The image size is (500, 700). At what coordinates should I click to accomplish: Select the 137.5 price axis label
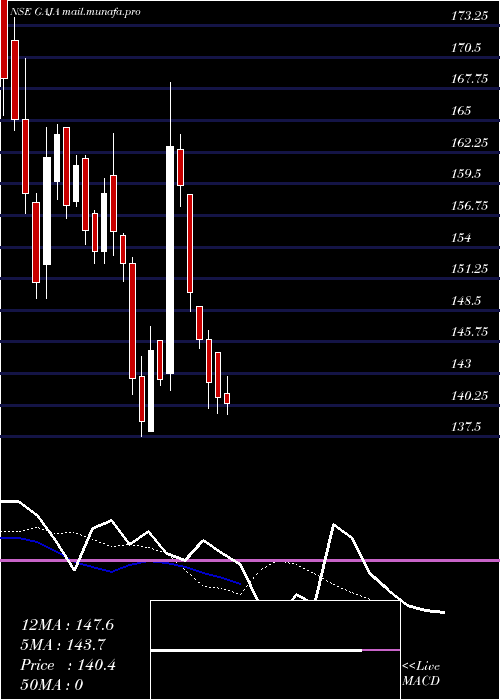click(x=466, y=427)
